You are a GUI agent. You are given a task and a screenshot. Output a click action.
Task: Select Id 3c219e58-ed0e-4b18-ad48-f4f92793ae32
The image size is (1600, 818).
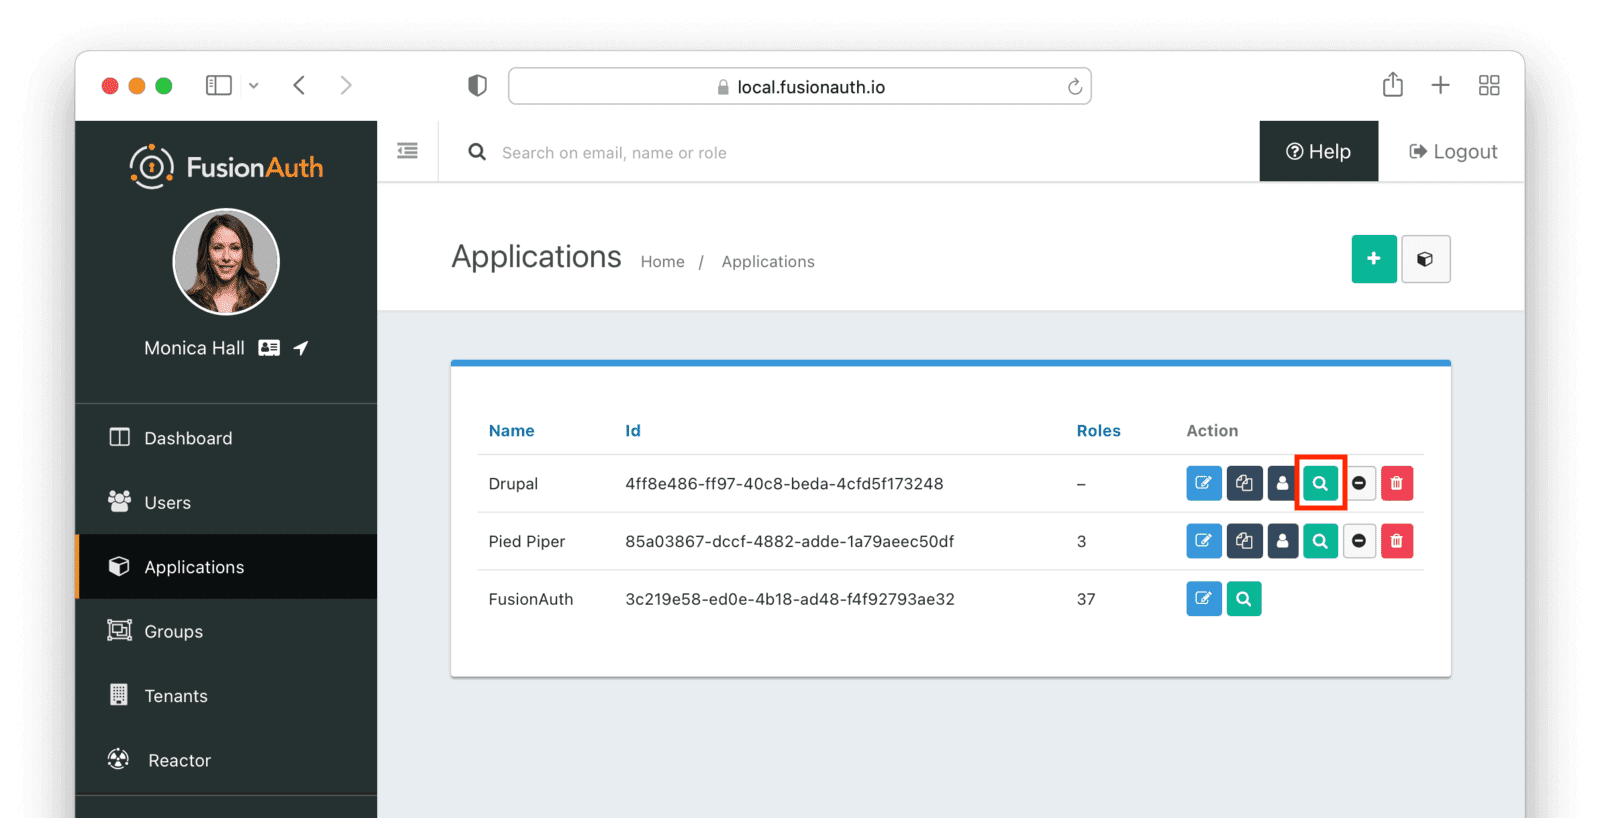tap(790, 600)
